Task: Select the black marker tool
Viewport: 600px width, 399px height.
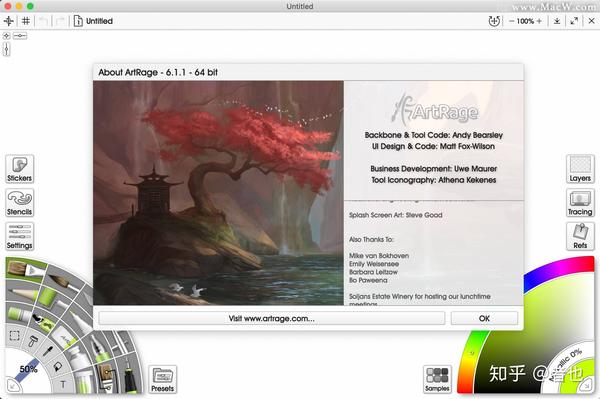Action: click(130, 379)
